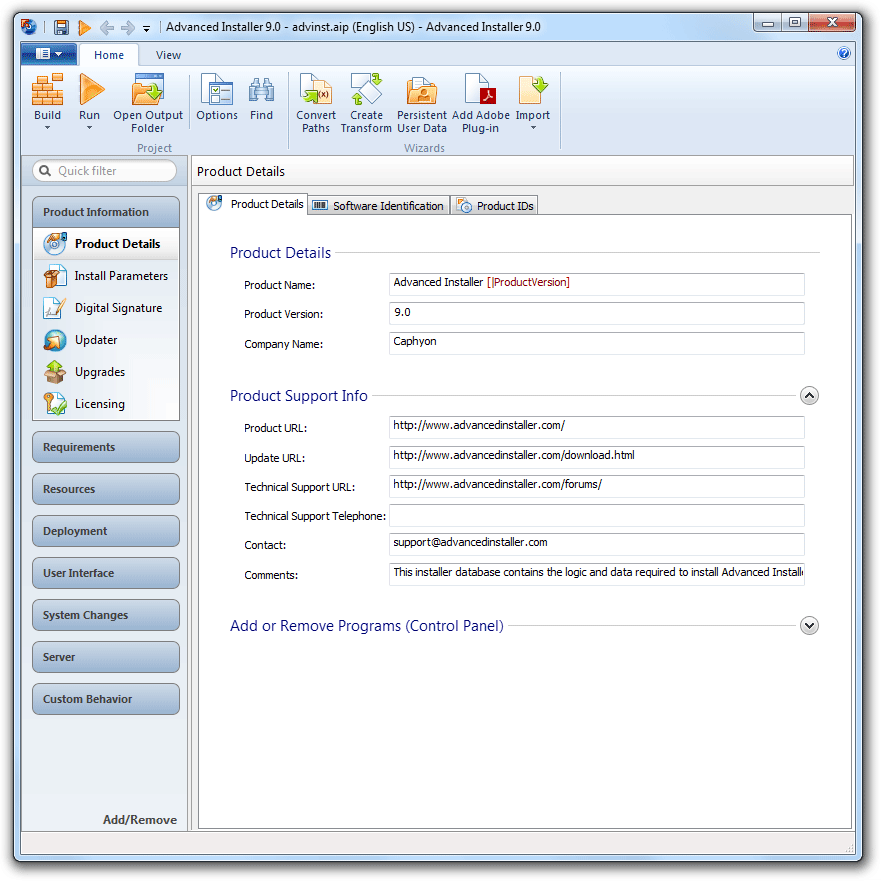The width and height of the screenshot is (881, 881).
Task: Expand the Custom Behavior group
Action: (x=106, y=700)
